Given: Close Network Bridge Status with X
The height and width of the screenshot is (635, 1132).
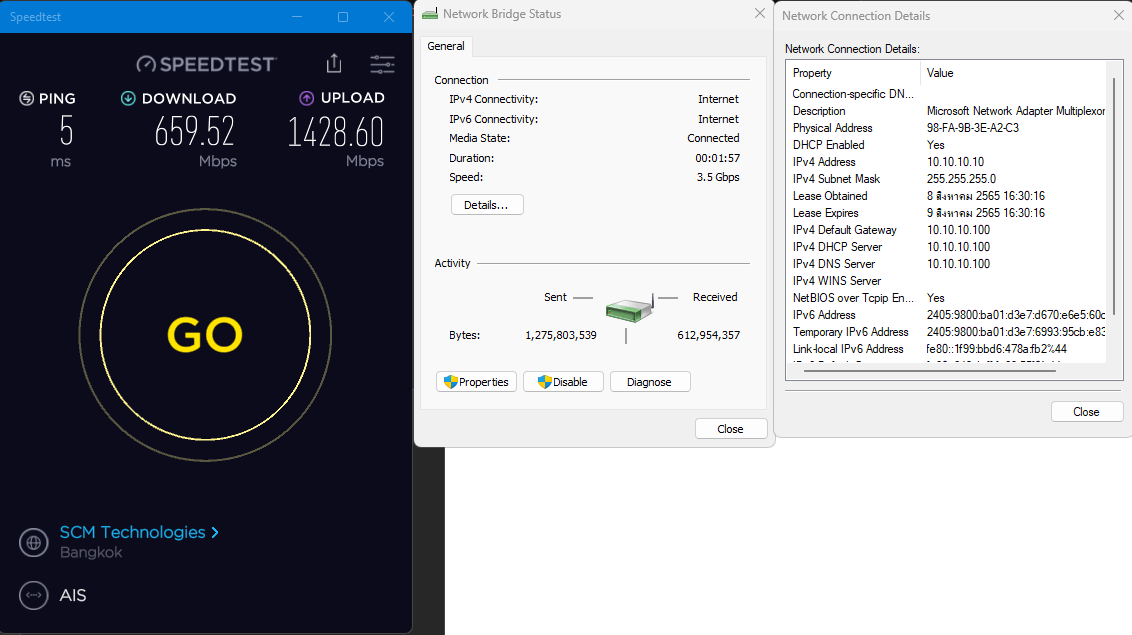Looking at the screenshot, I should point(759,13).
